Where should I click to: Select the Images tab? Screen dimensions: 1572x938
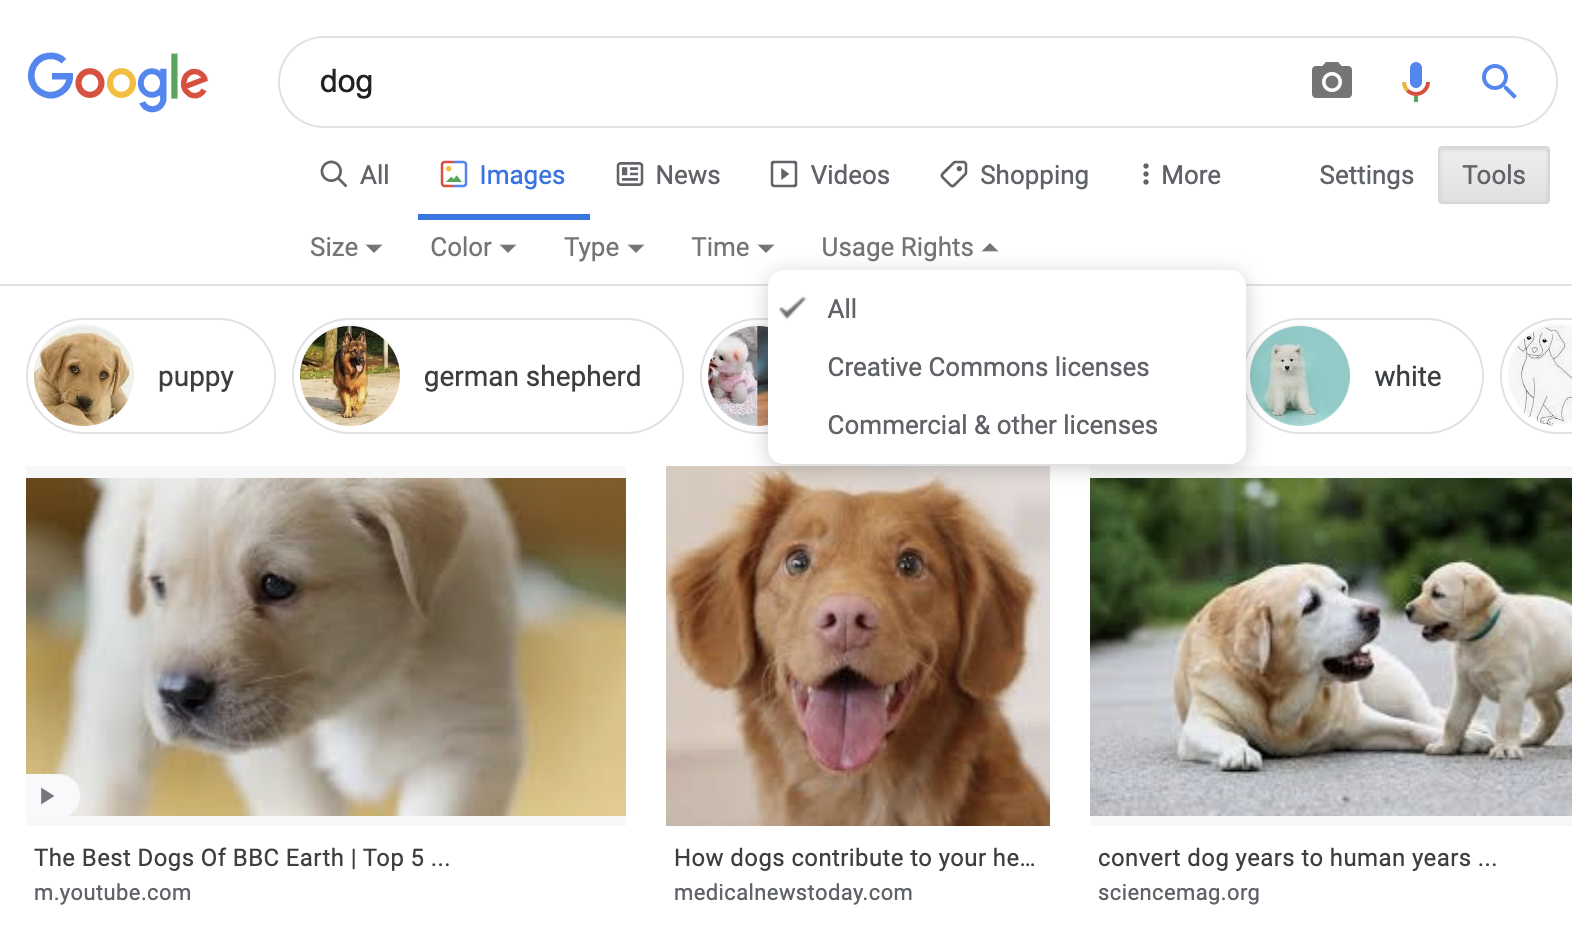503,175
